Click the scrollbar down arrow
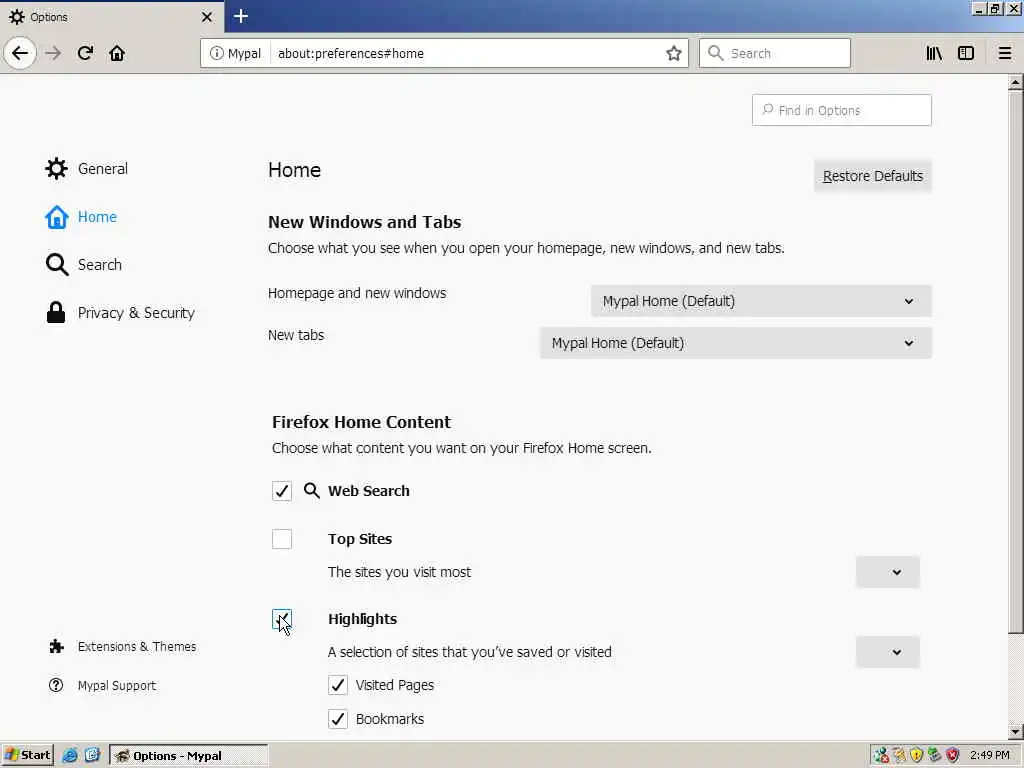The width and height of the screenshot is (1024, 768). coord(1015,731)
